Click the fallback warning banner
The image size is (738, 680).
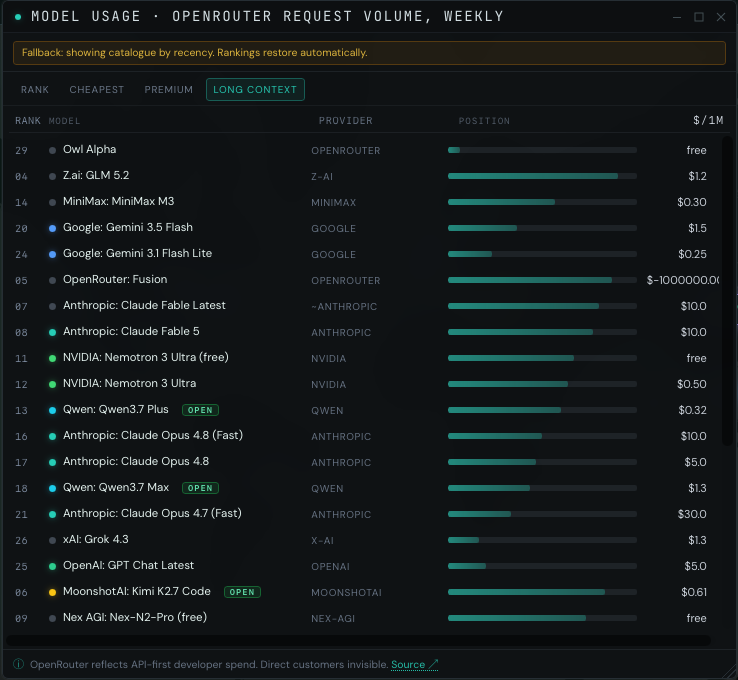(369, 53)
